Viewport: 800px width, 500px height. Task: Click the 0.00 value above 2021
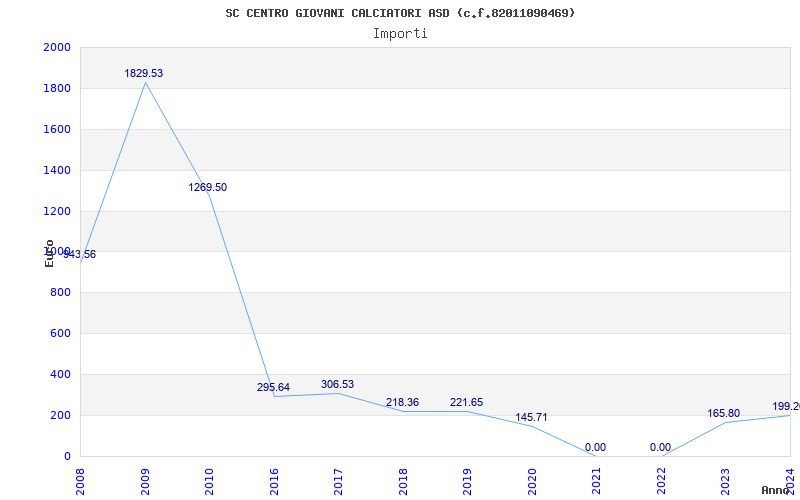pyautogui.click(x=595, y=447)
